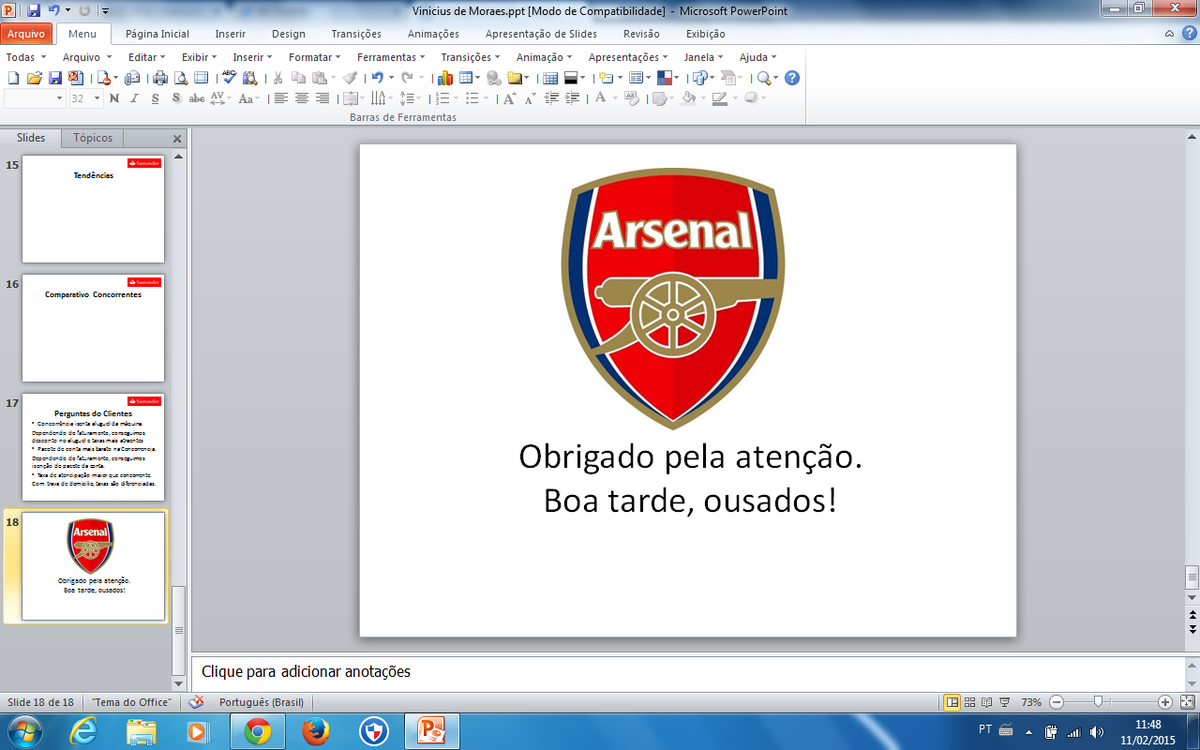Image resolution: width=1200 pixels, height=750 pixels.
Task: Open the Arquivo file tab
Action: [26, 33]
